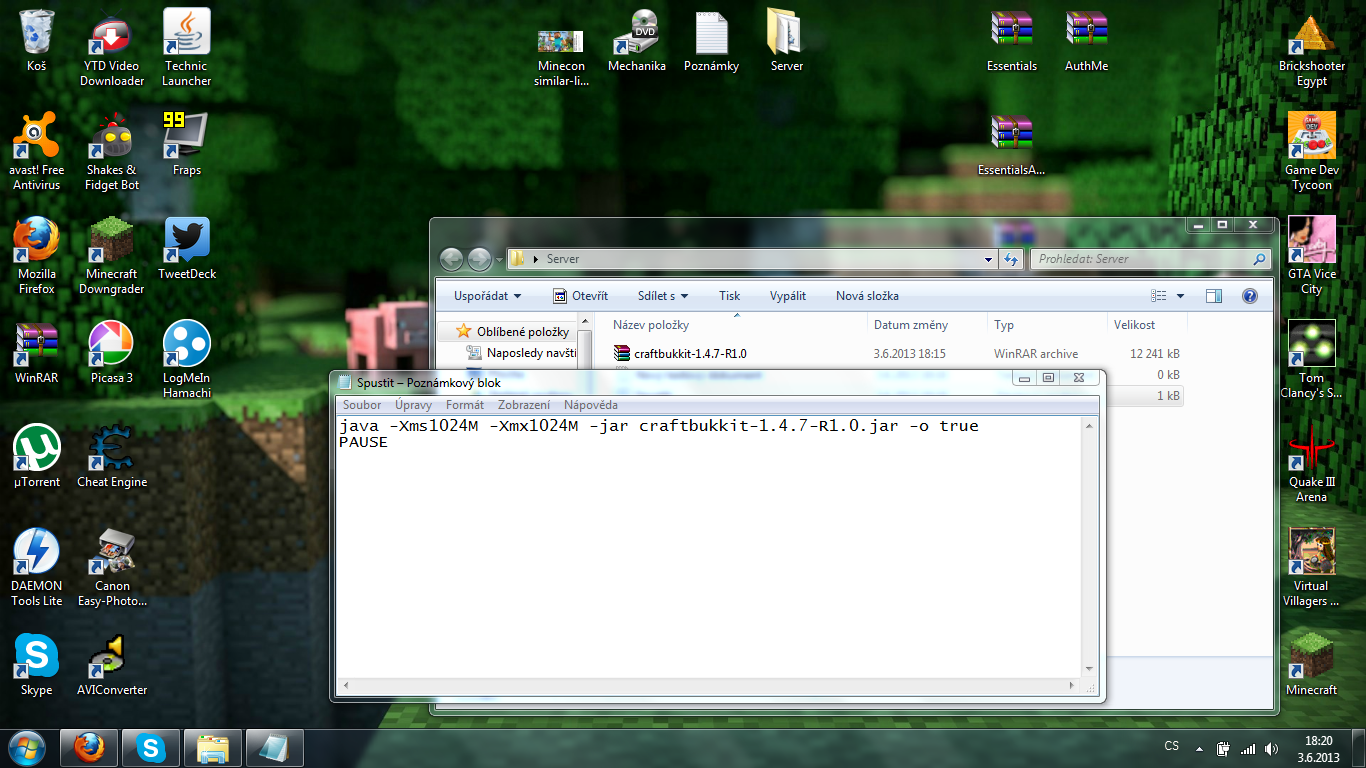Sort by the Datum změny column header
This screenshot has width=1366, height=768.
point(910,325)
